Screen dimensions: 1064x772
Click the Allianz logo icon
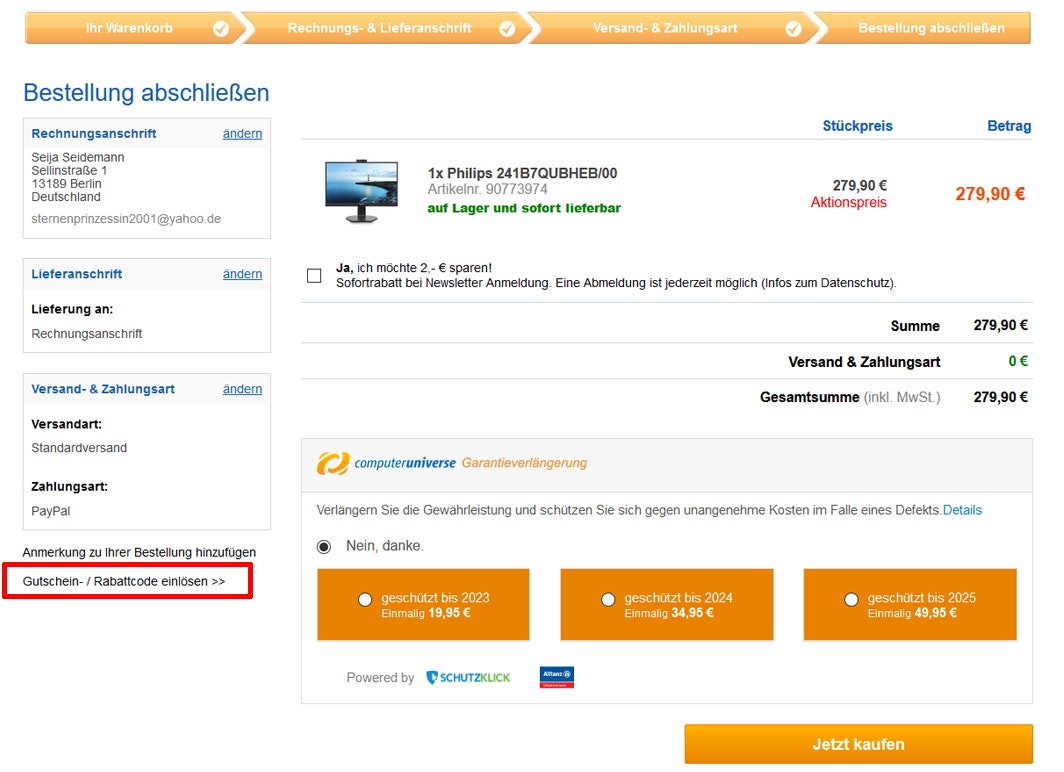click(557, 677)
